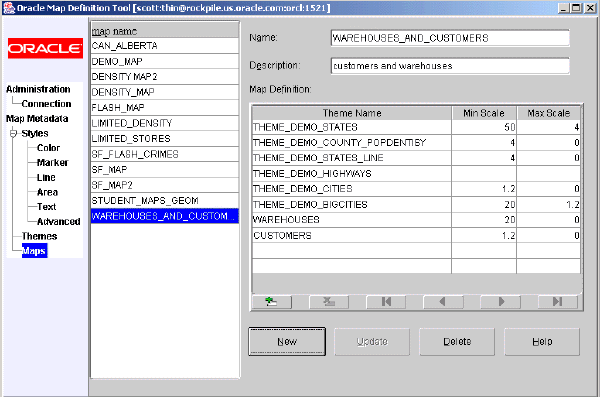
Task: Select SF_MAP in map list
Action: (165, 170)
